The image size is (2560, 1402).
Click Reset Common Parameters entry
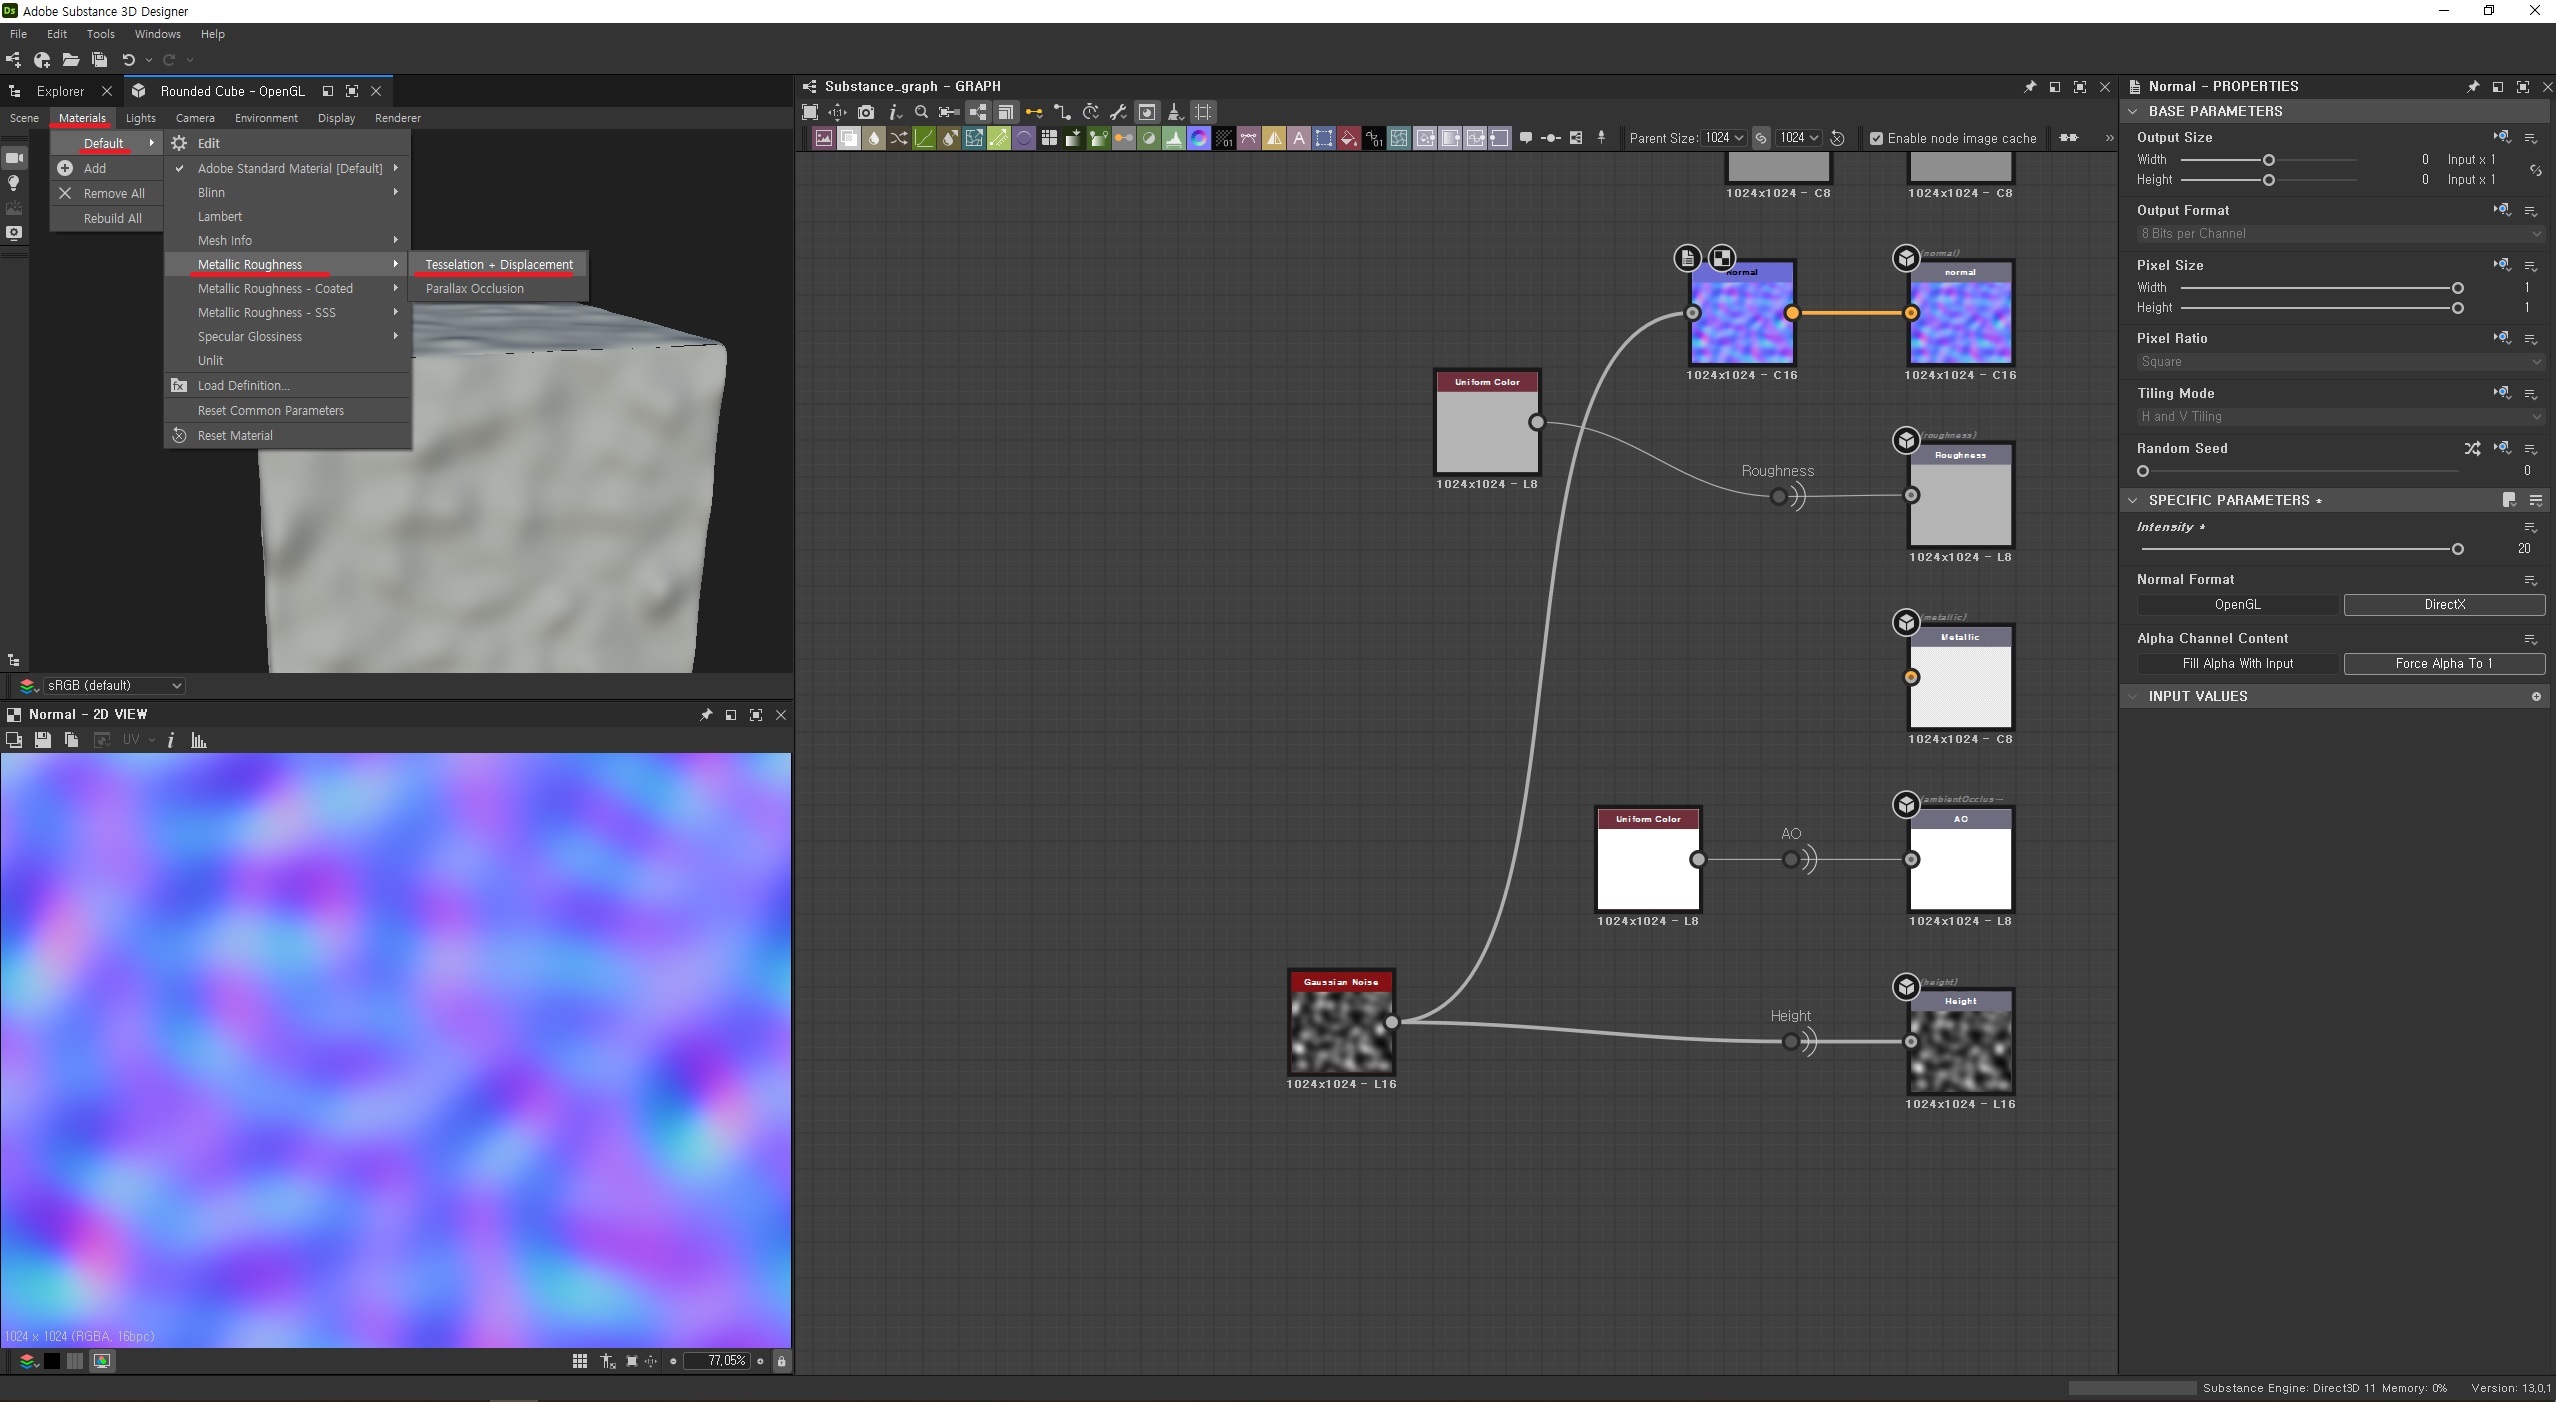click(288, 411)
